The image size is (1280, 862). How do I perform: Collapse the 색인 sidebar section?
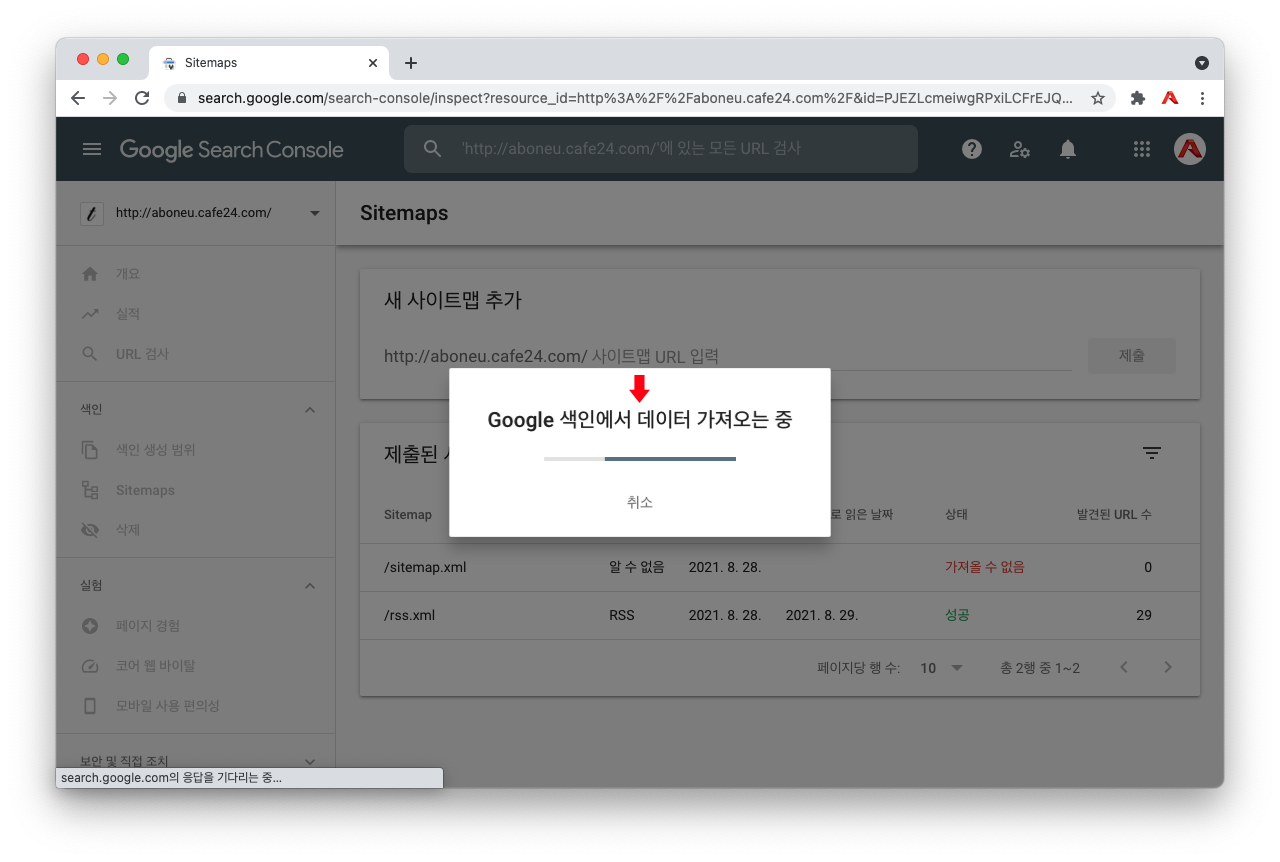[x=310, y=410]
